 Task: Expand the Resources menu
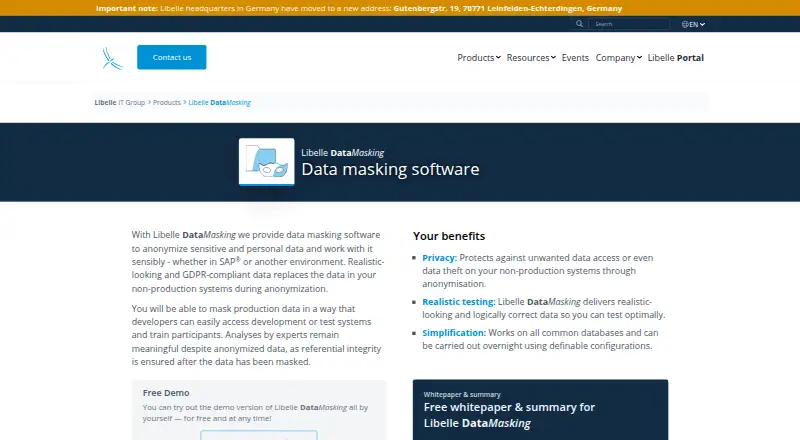pos(531,58)
